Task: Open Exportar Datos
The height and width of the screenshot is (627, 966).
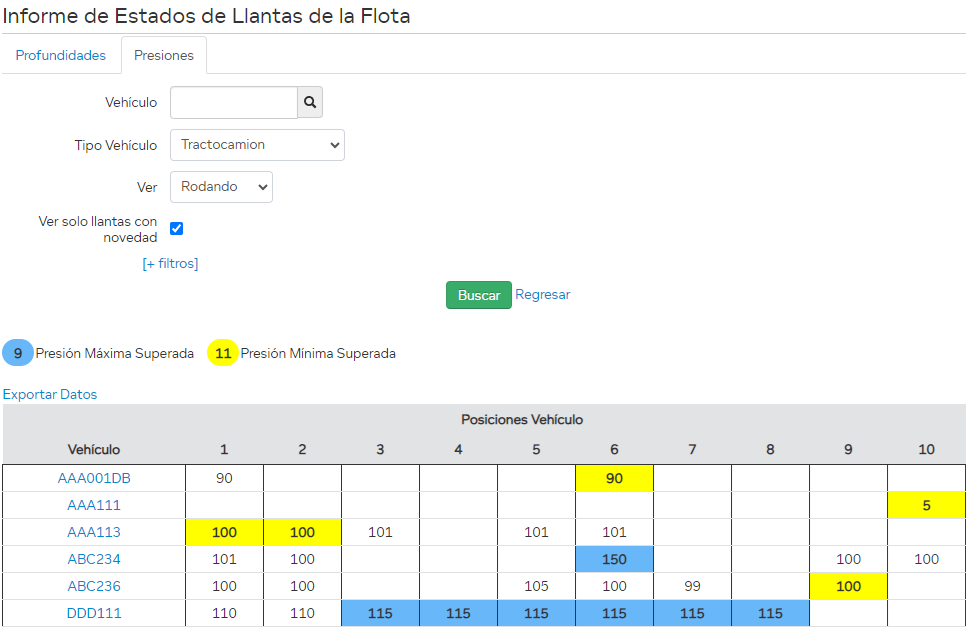Action: coord(49,394)
